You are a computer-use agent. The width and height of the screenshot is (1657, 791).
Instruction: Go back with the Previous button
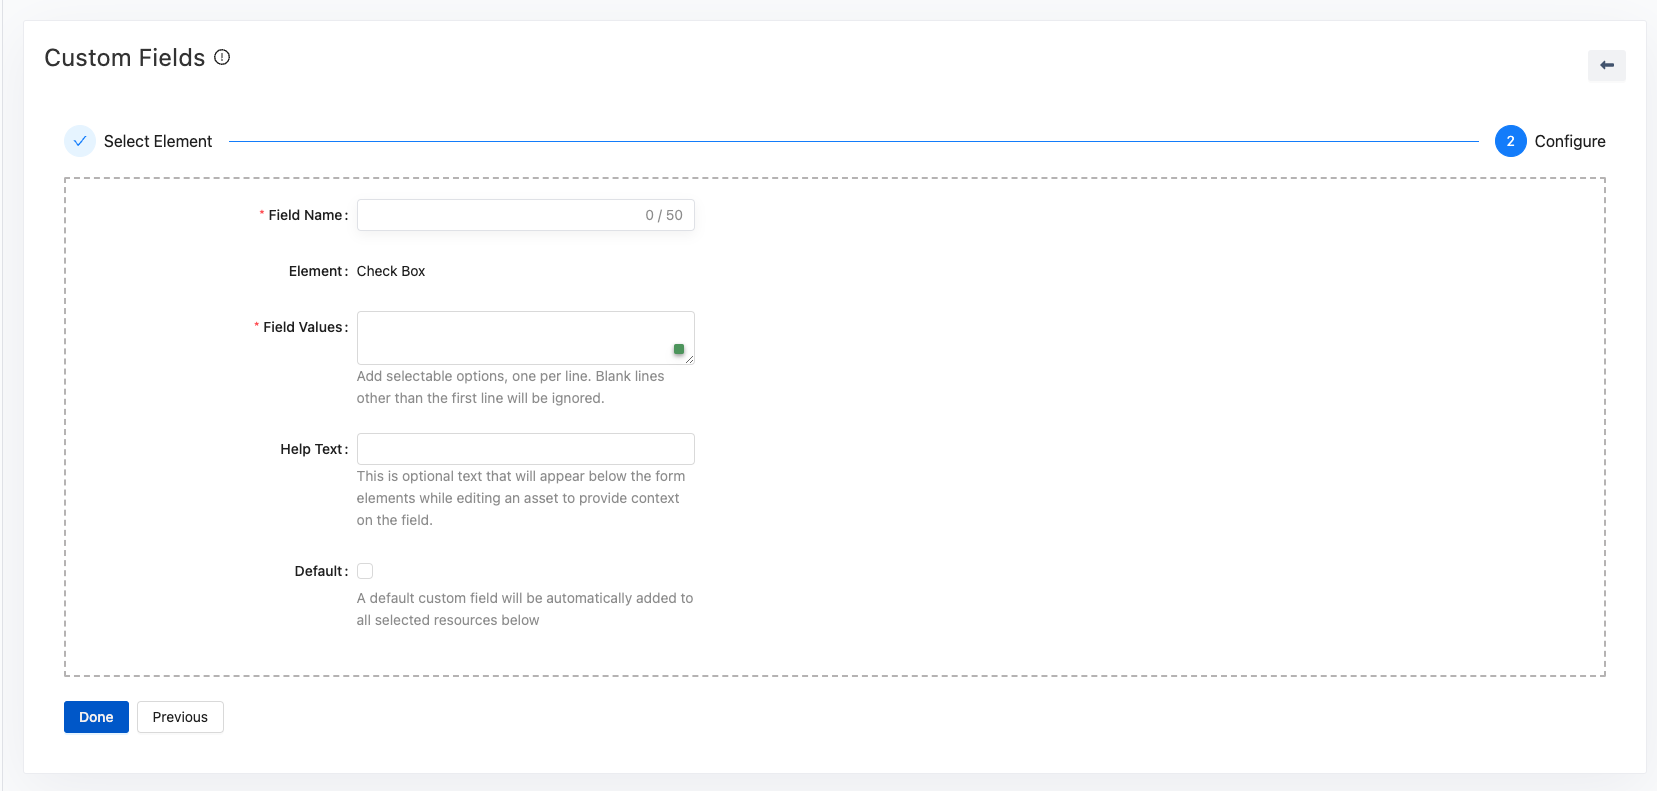(180, 717)
